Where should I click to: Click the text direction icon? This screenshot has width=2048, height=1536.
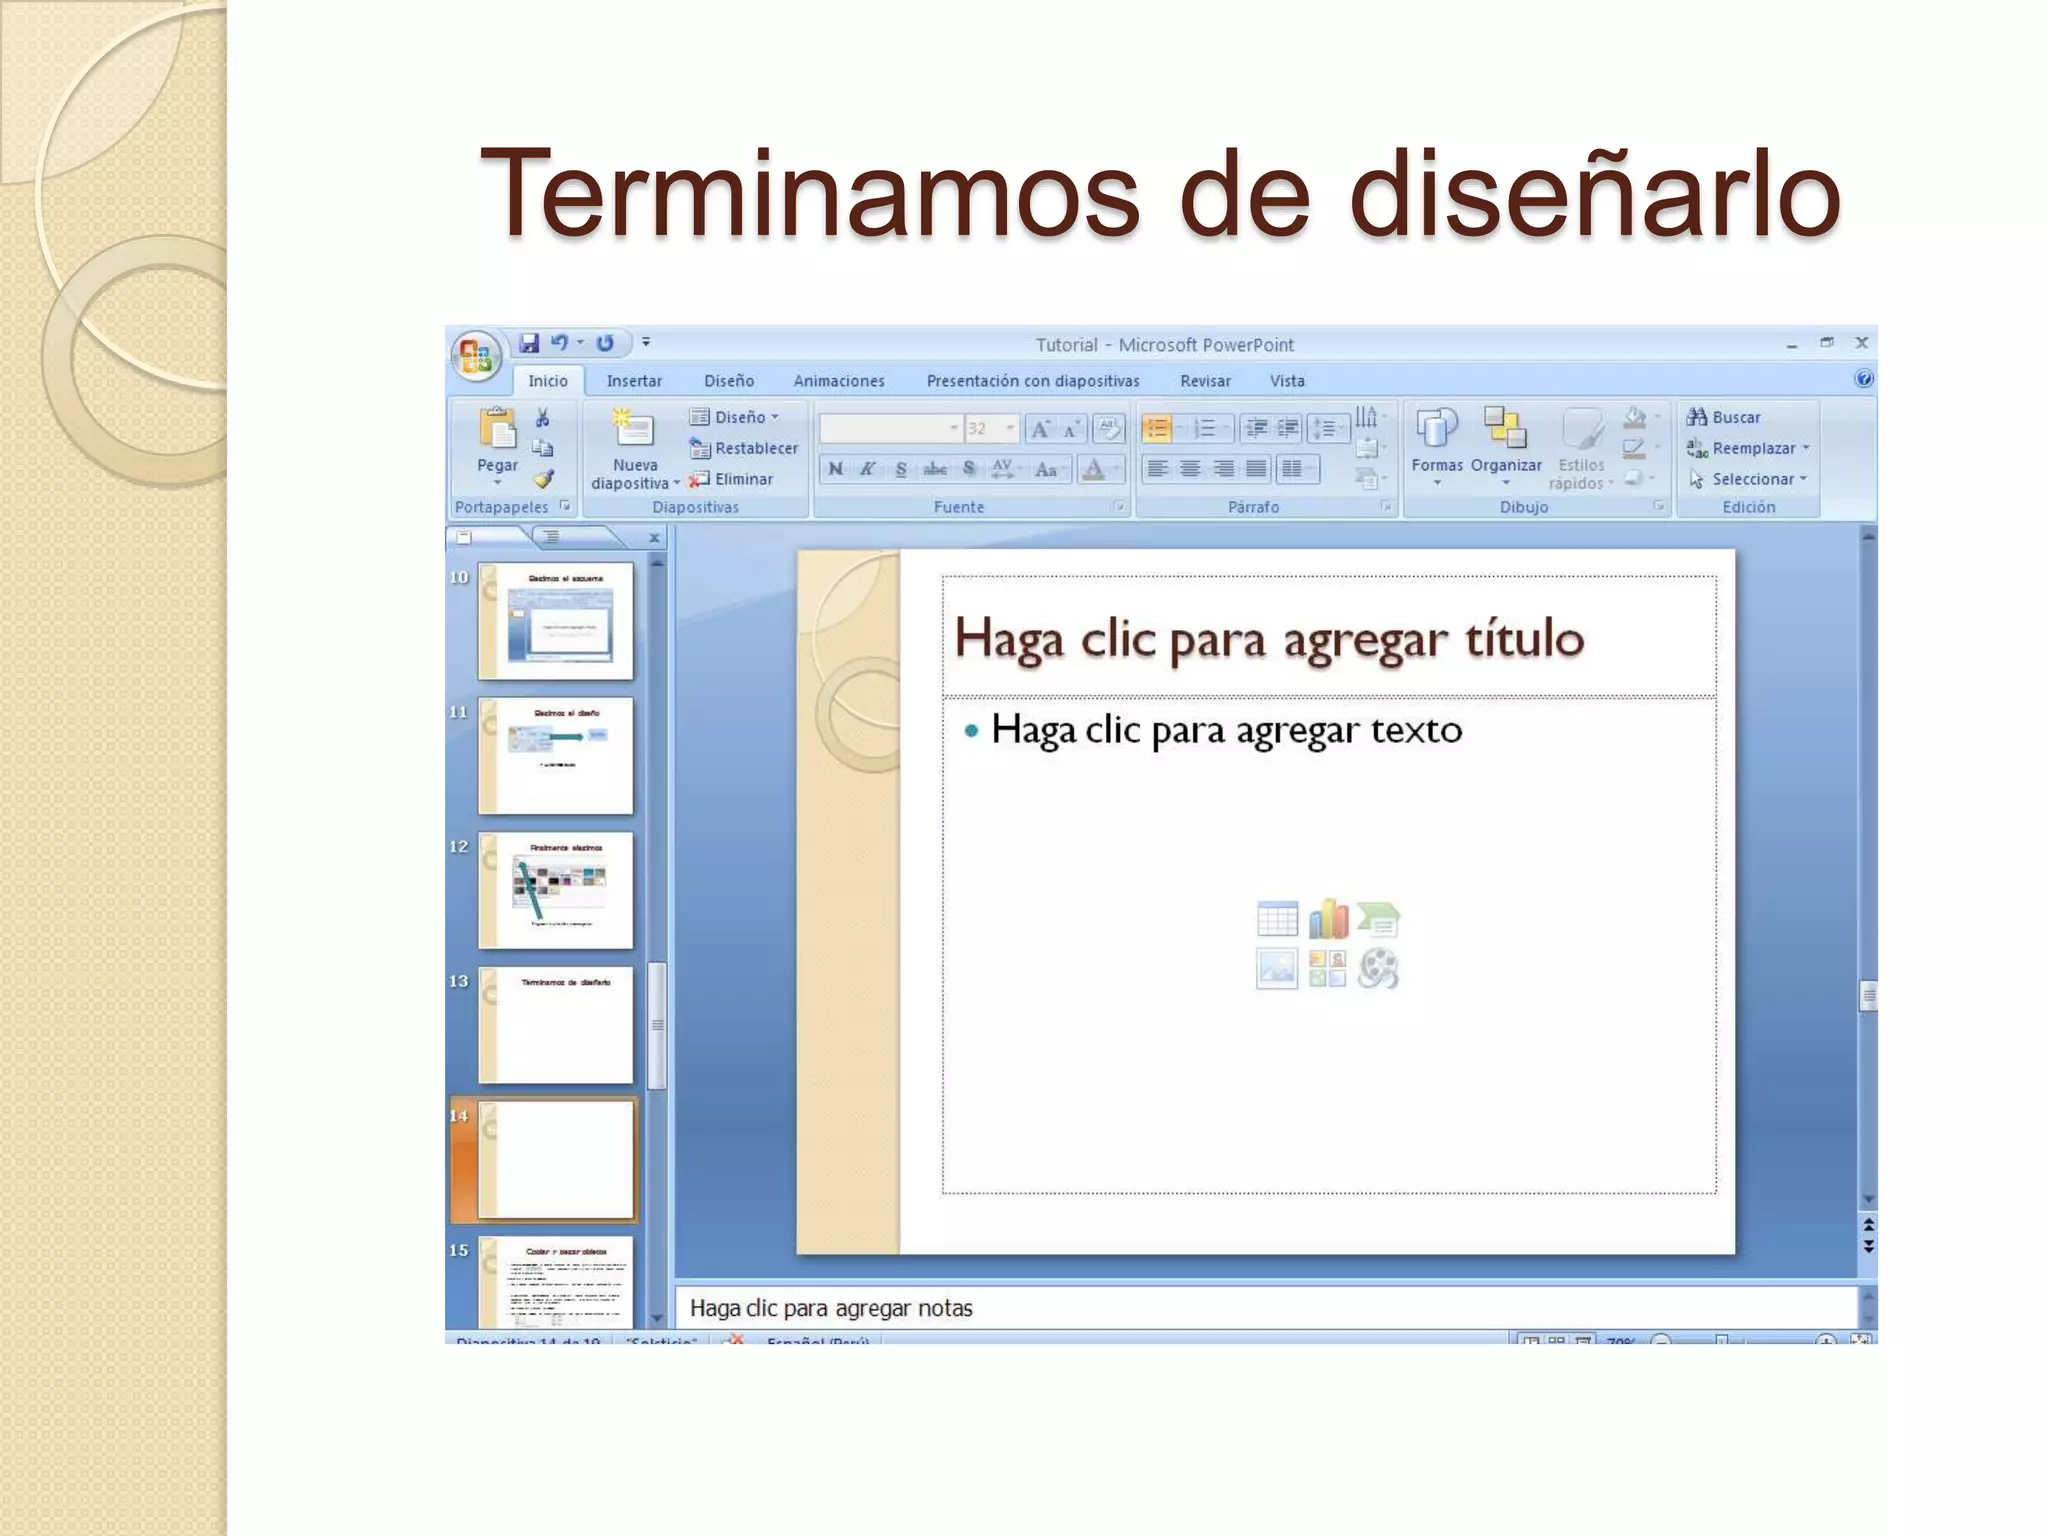(1369, 416)
